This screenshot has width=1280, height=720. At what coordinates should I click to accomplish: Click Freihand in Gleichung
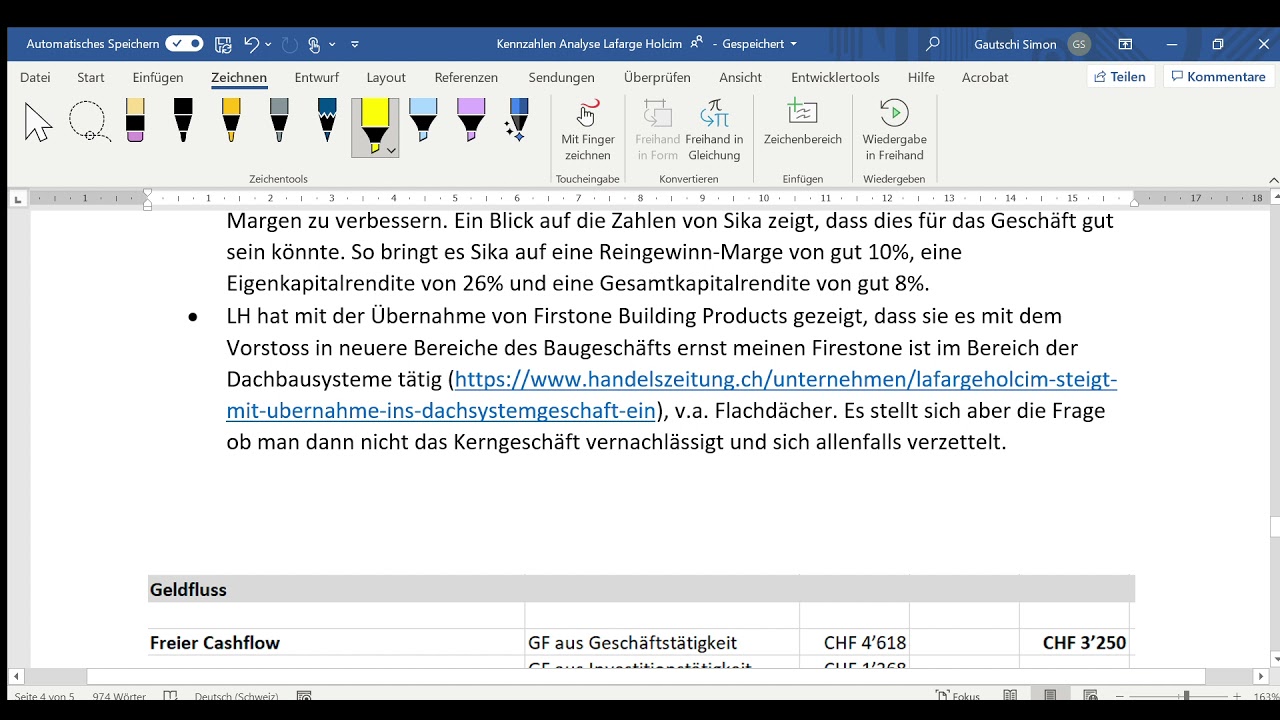pos(714,130)
